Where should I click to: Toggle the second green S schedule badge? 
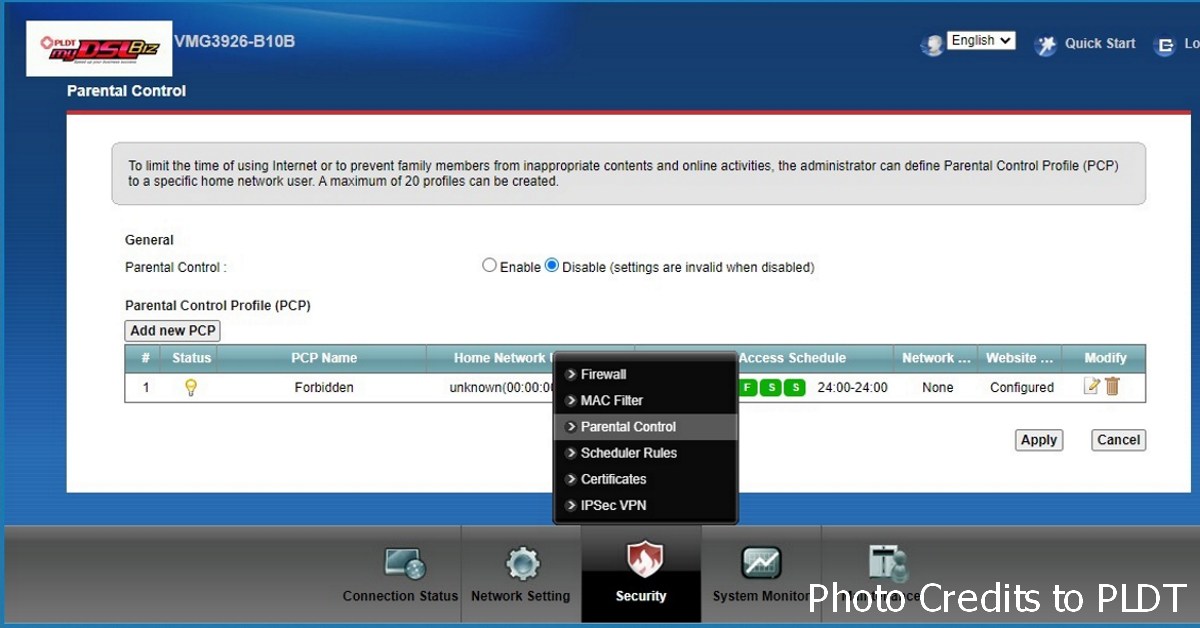tap(794, 387)
